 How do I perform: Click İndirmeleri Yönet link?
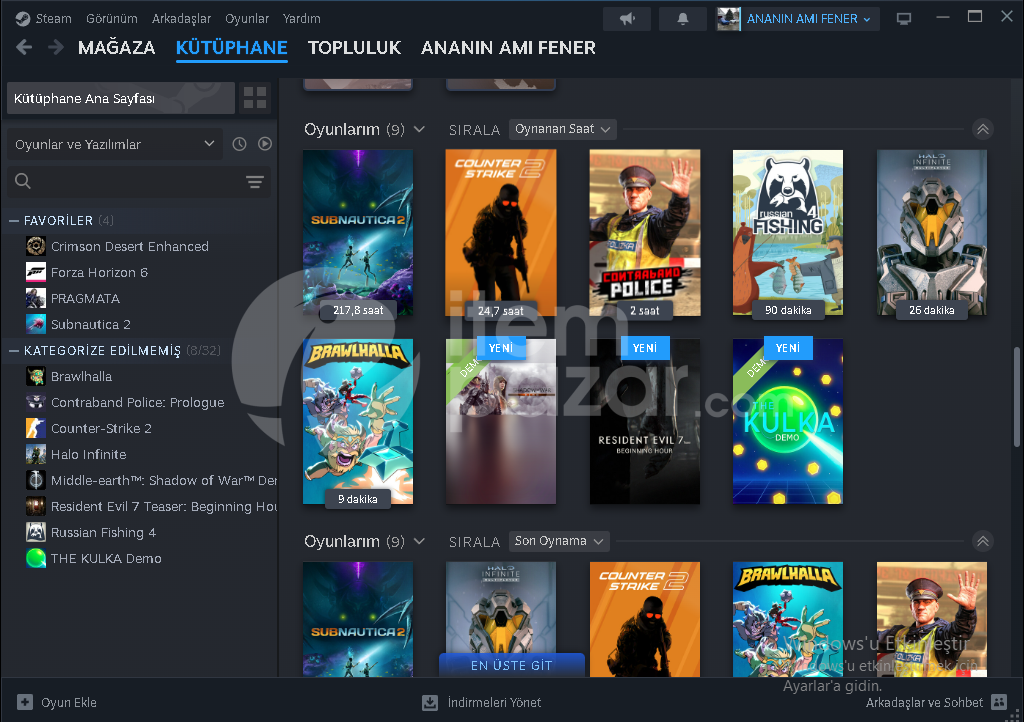click(x=494, y=702)
